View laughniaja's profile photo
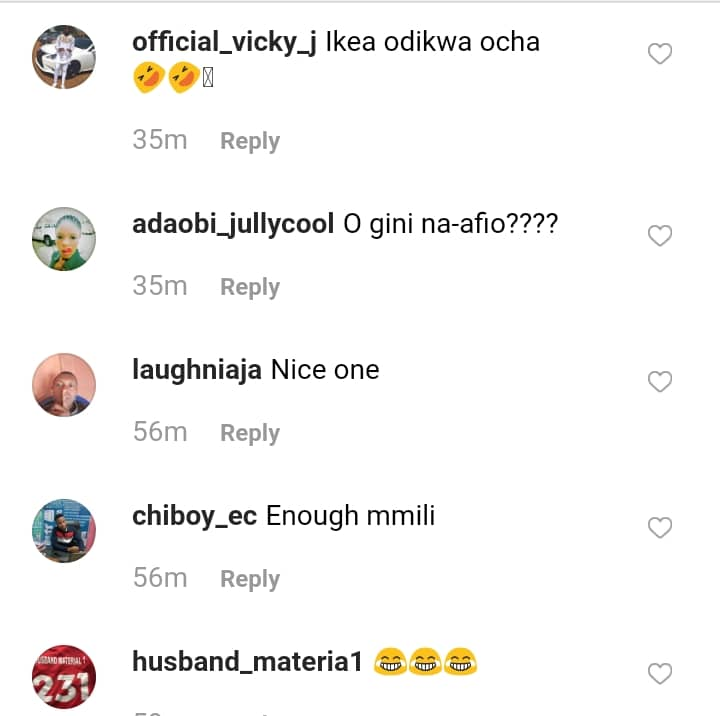Image resolution: width=720 pixels, height=716 pixels. click(x=64, y=385)
